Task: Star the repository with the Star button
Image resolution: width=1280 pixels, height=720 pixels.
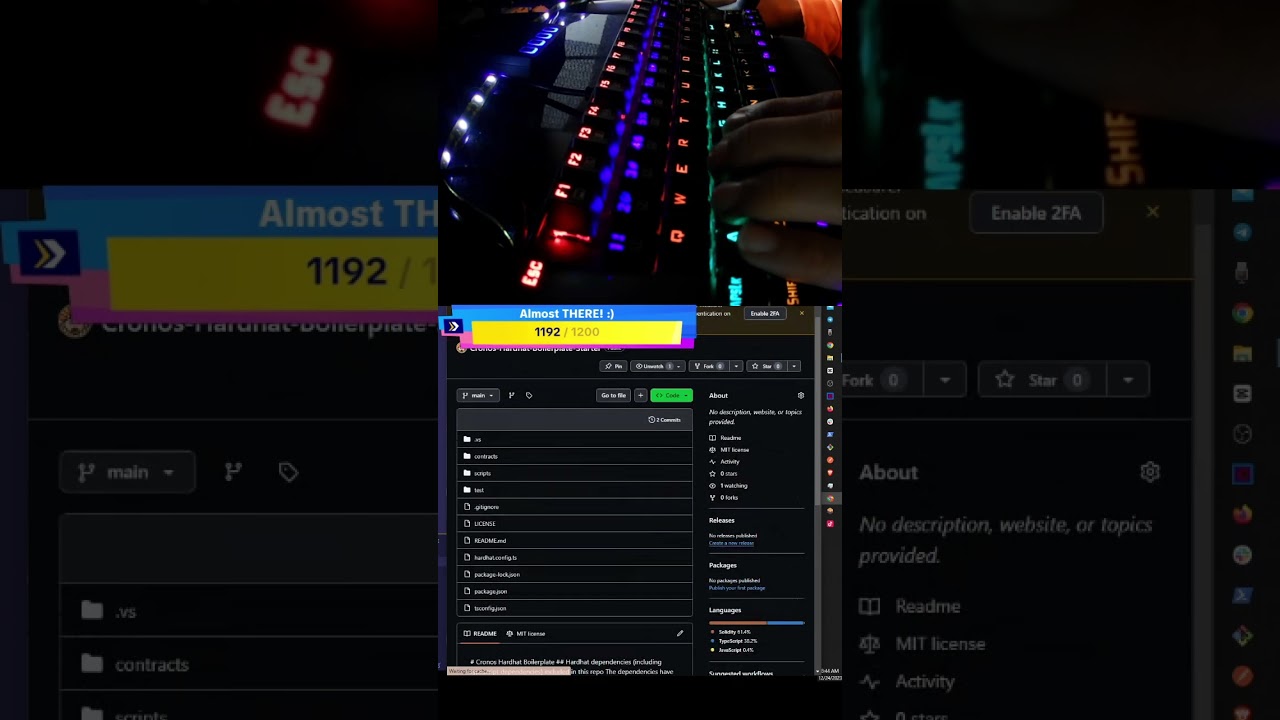Action: point(767,367)
